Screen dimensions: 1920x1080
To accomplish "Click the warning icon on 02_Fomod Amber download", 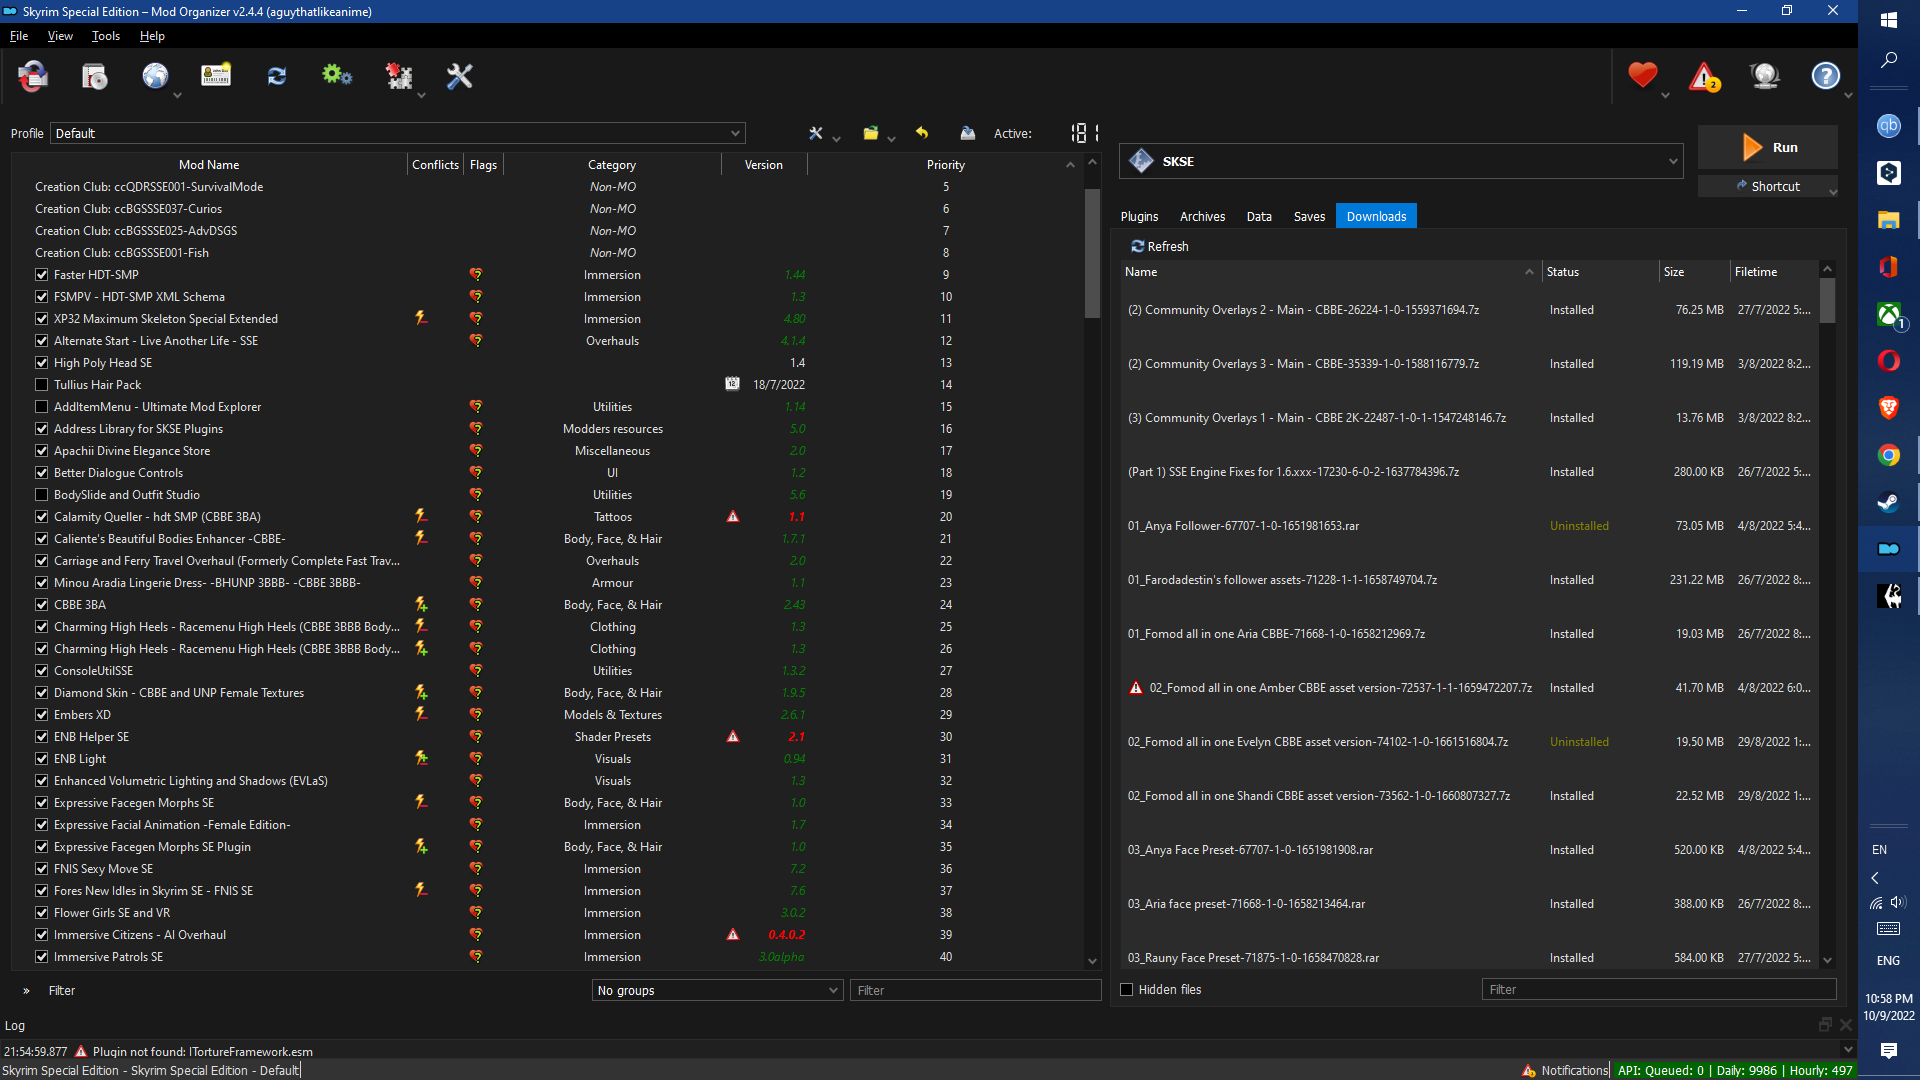I will coord(1136,688).
